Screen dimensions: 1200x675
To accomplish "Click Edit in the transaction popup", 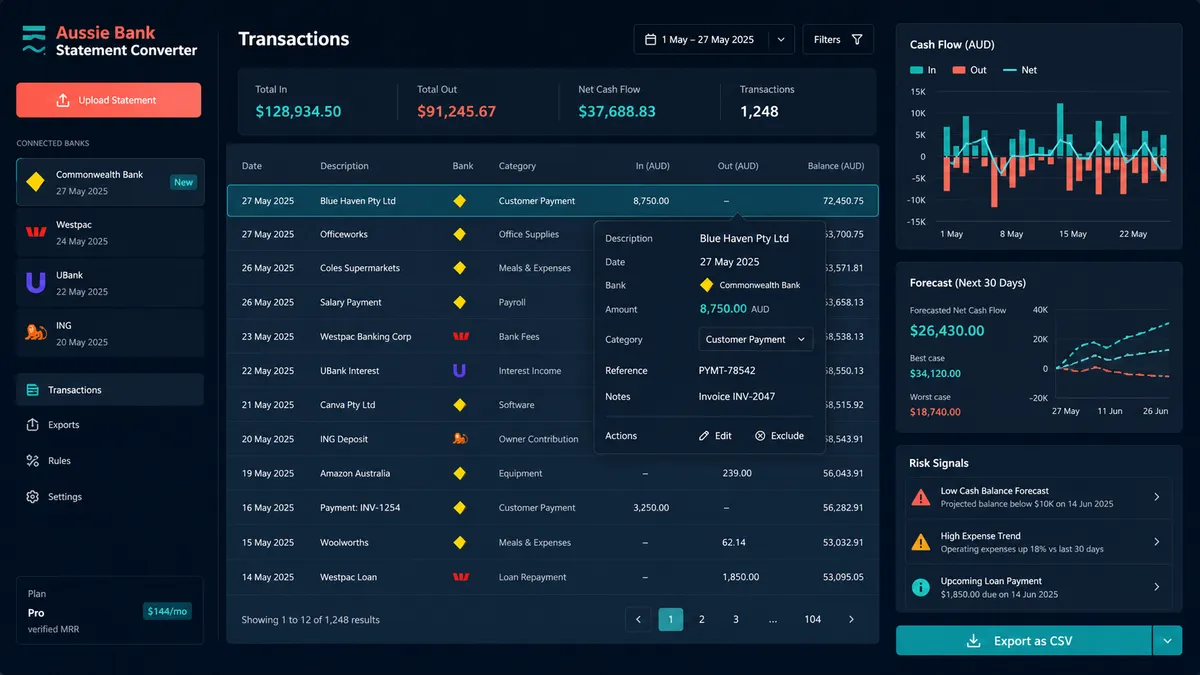I will [x=715, y=436].
